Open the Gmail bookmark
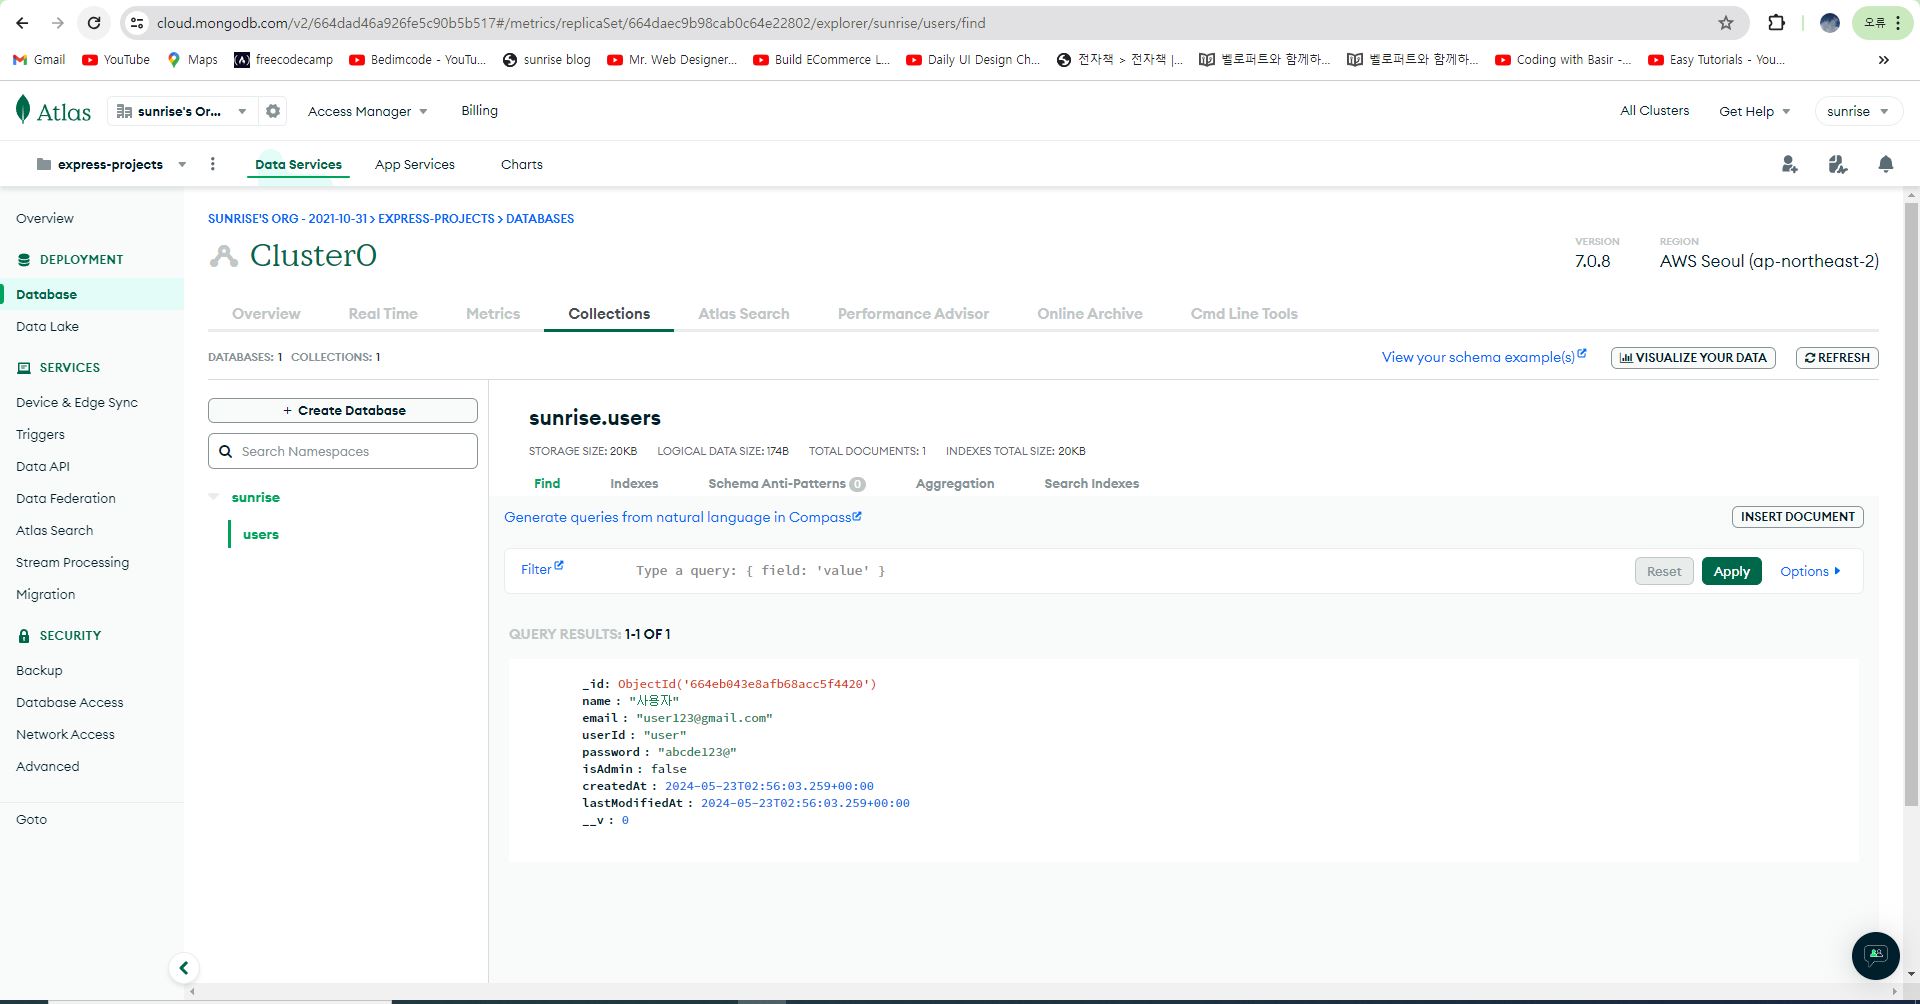 39,60
